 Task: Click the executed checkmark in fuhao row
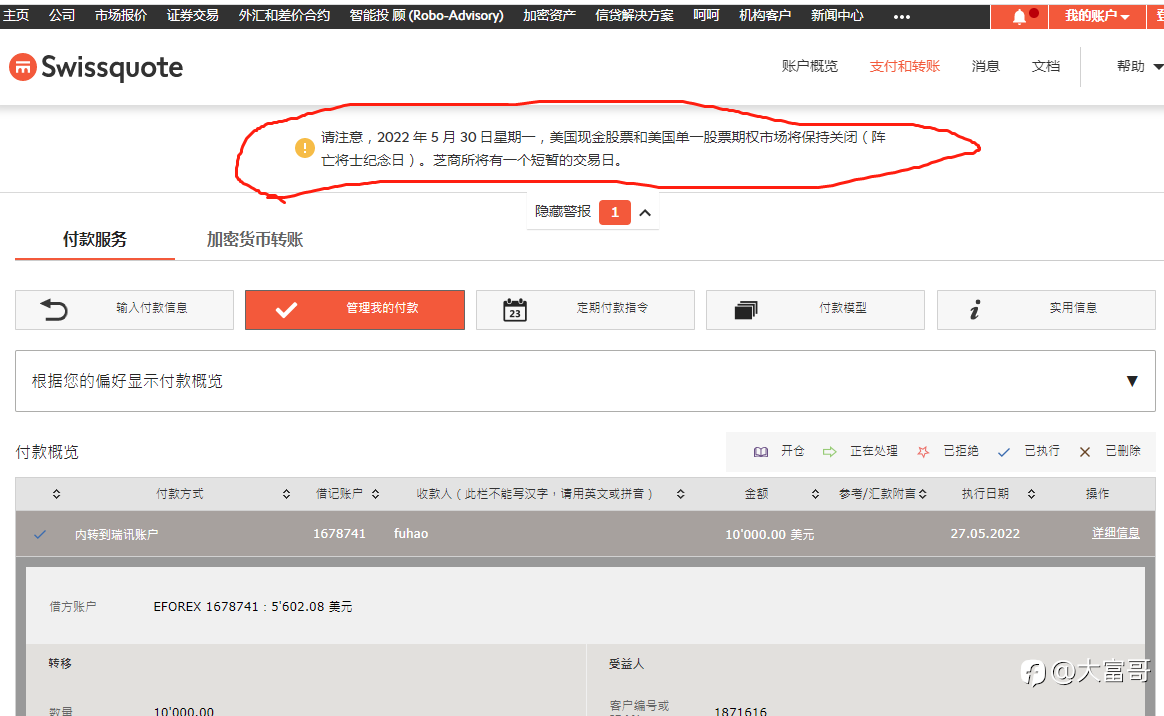40,534
